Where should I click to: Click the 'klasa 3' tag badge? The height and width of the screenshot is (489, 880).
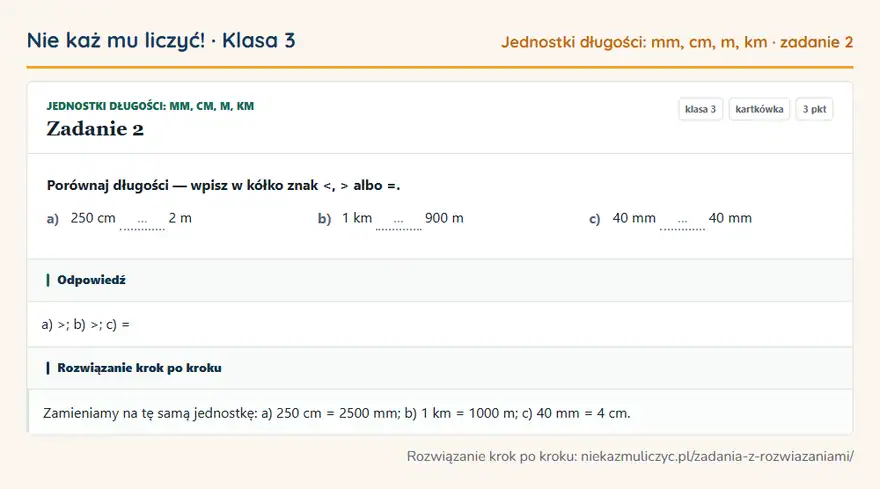pos(700,109)
